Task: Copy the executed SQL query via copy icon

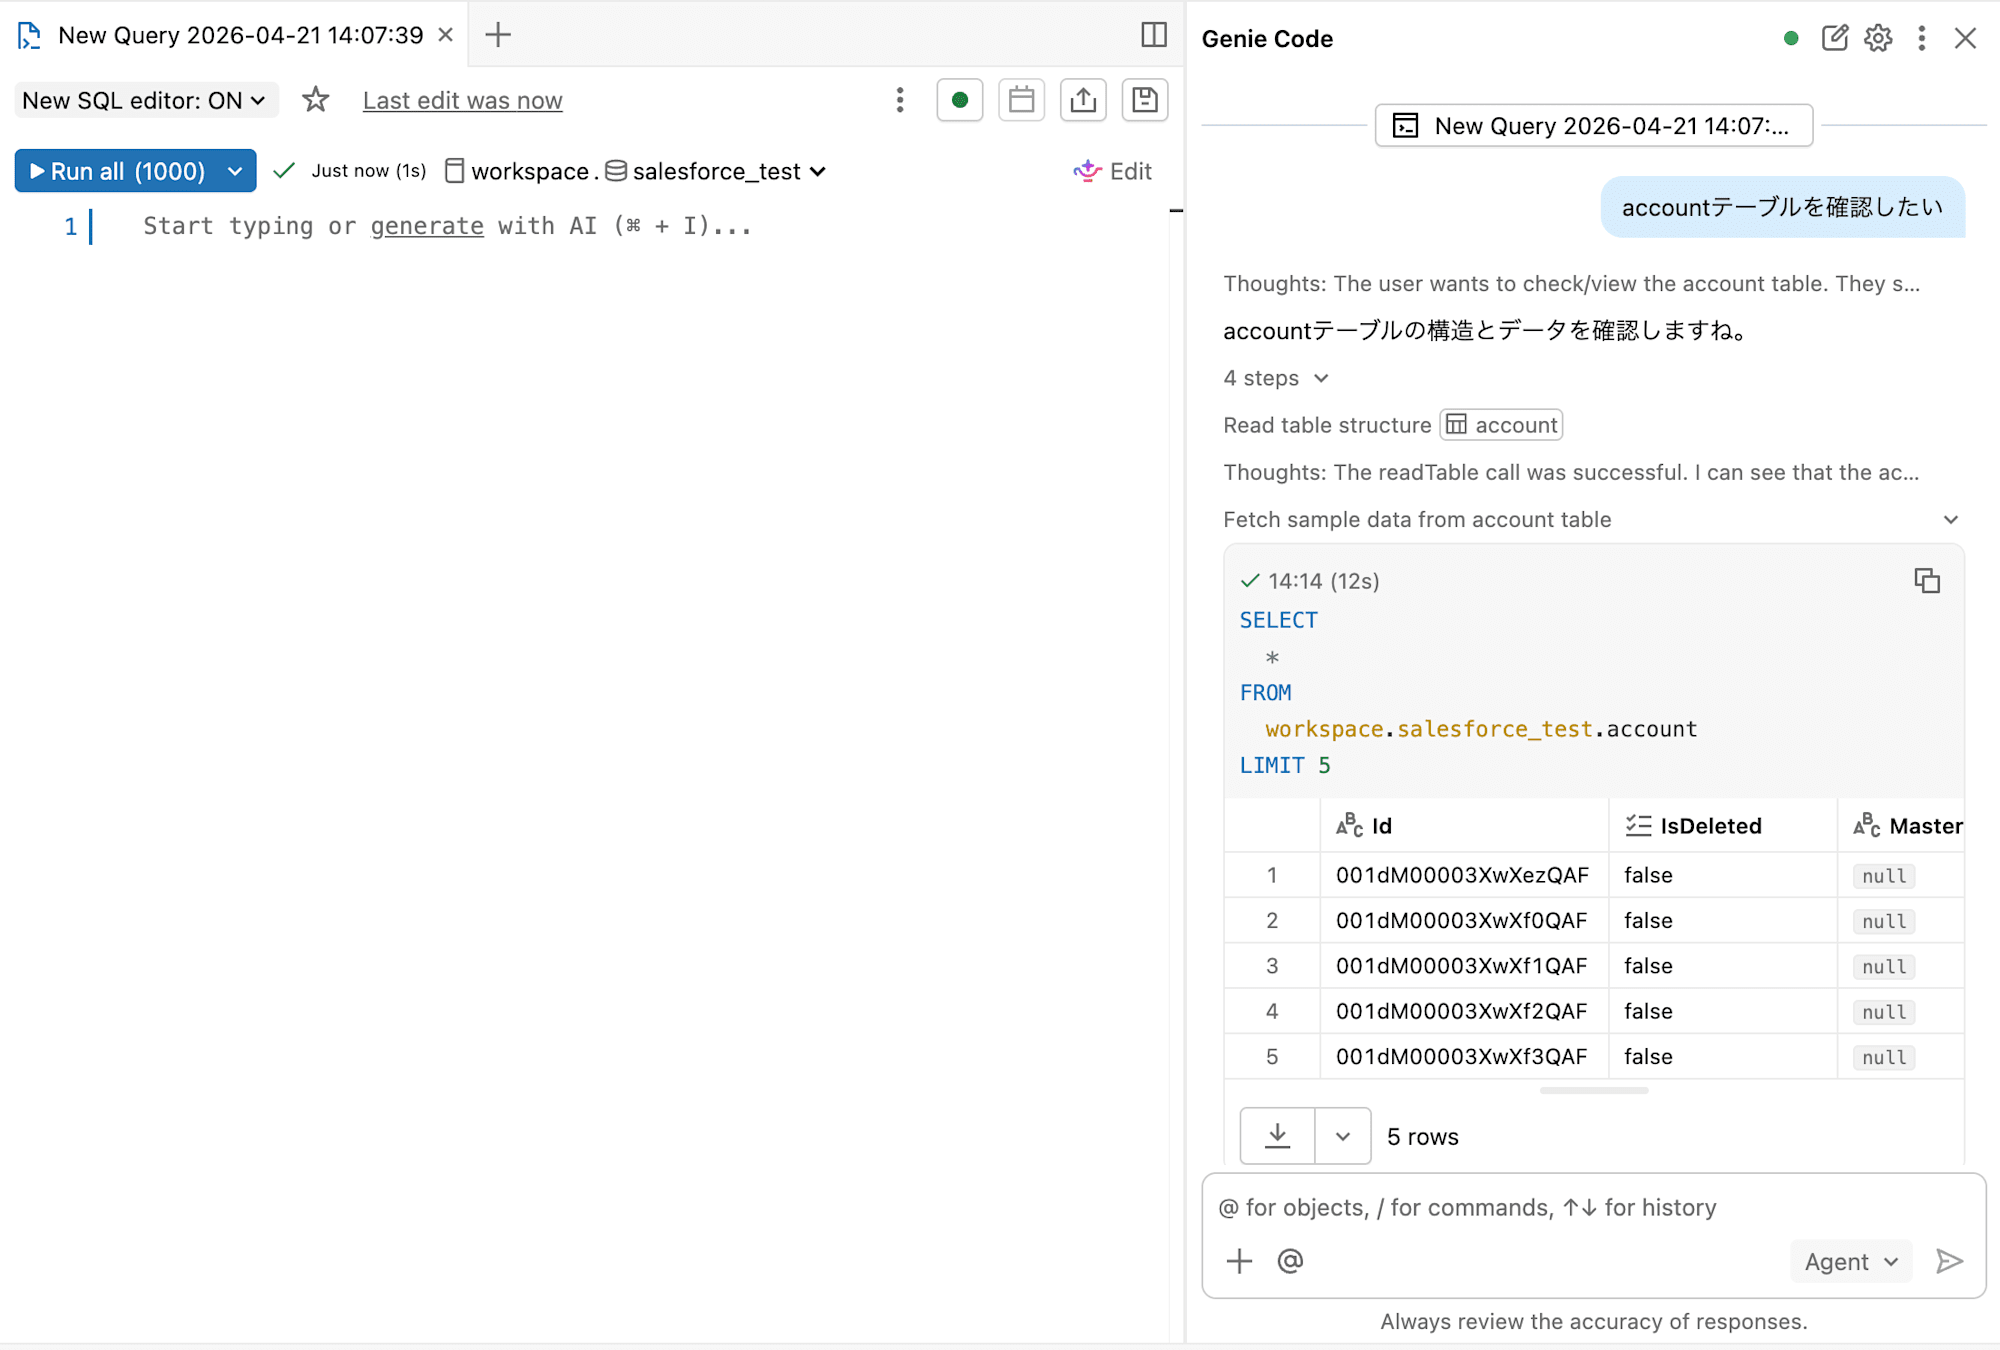Action: pyautogui.click(x=1927, y=580)
